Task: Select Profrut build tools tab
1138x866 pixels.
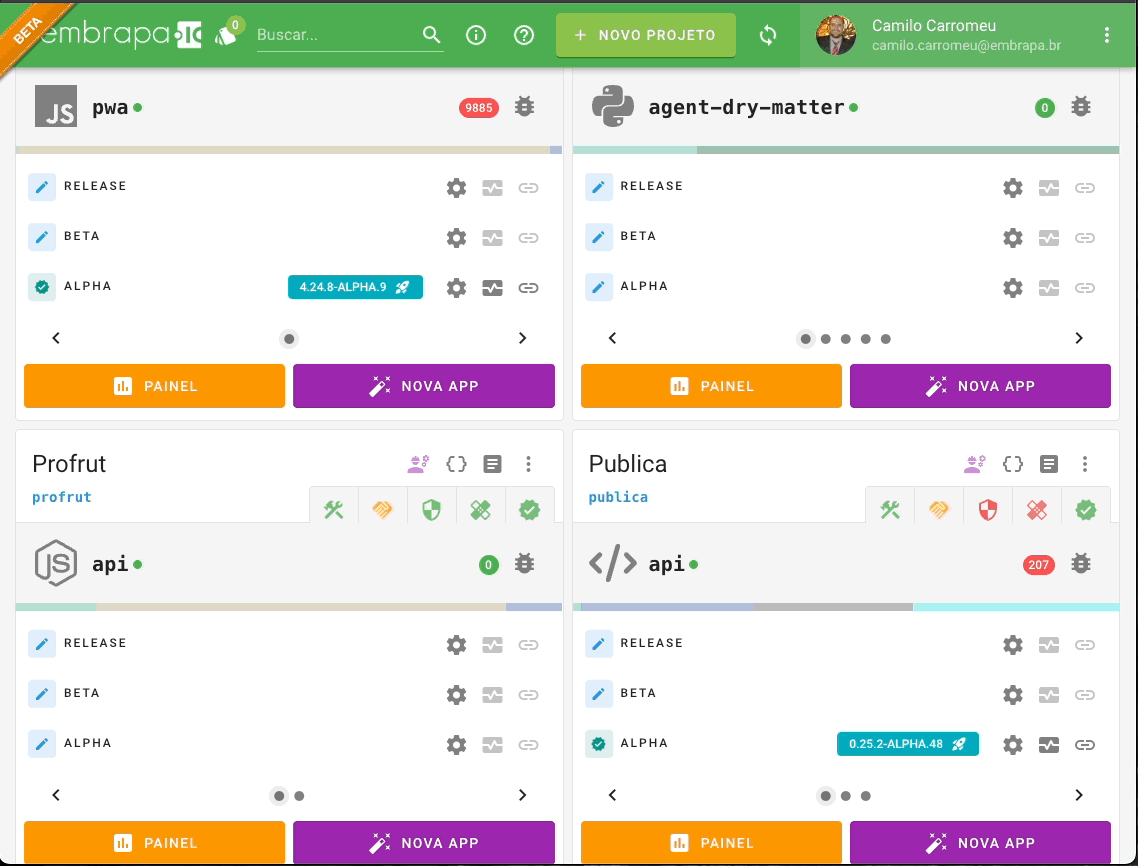Action: 334,510
